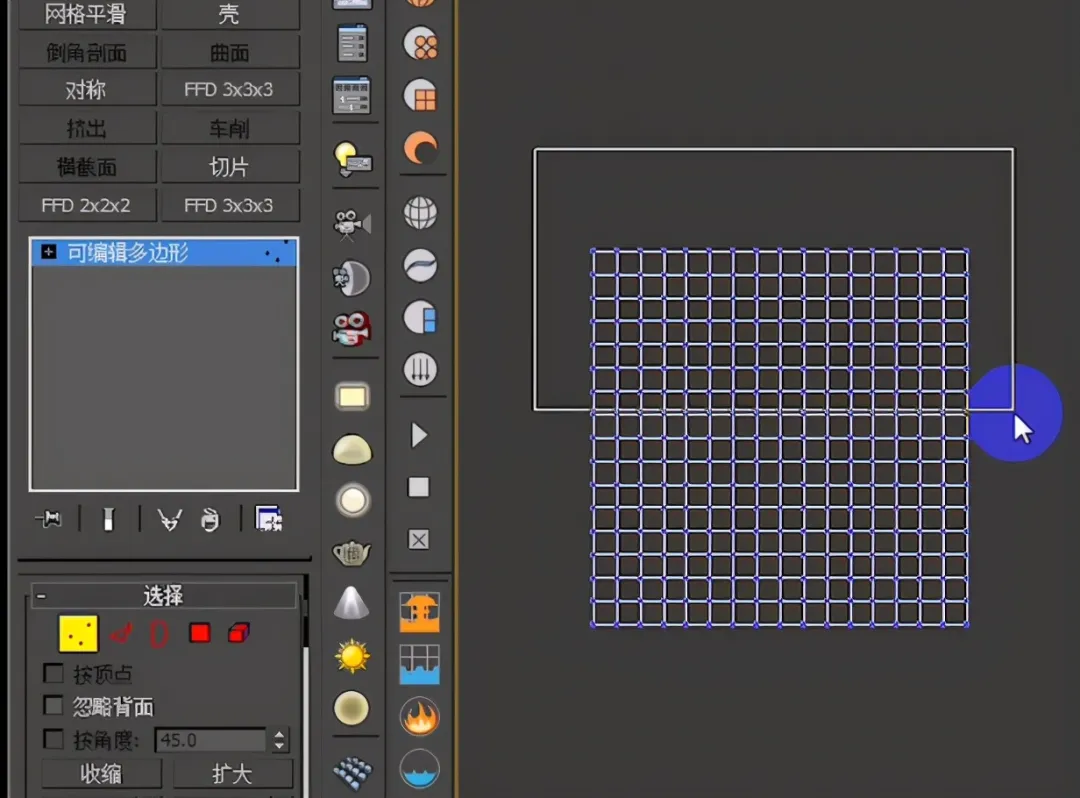Screen dimensions: 1080x798
Task: Select the red Polygon sub-object icon
Action: tap(199, 633)
